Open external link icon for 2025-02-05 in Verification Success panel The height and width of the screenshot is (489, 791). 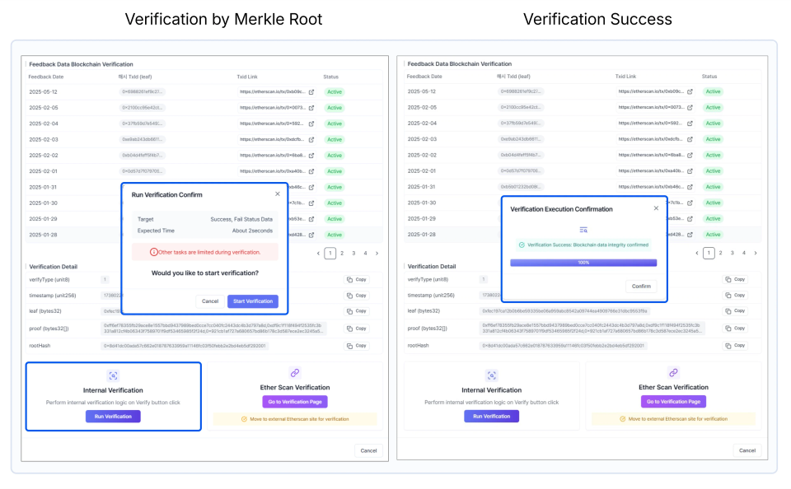[690, 107]
